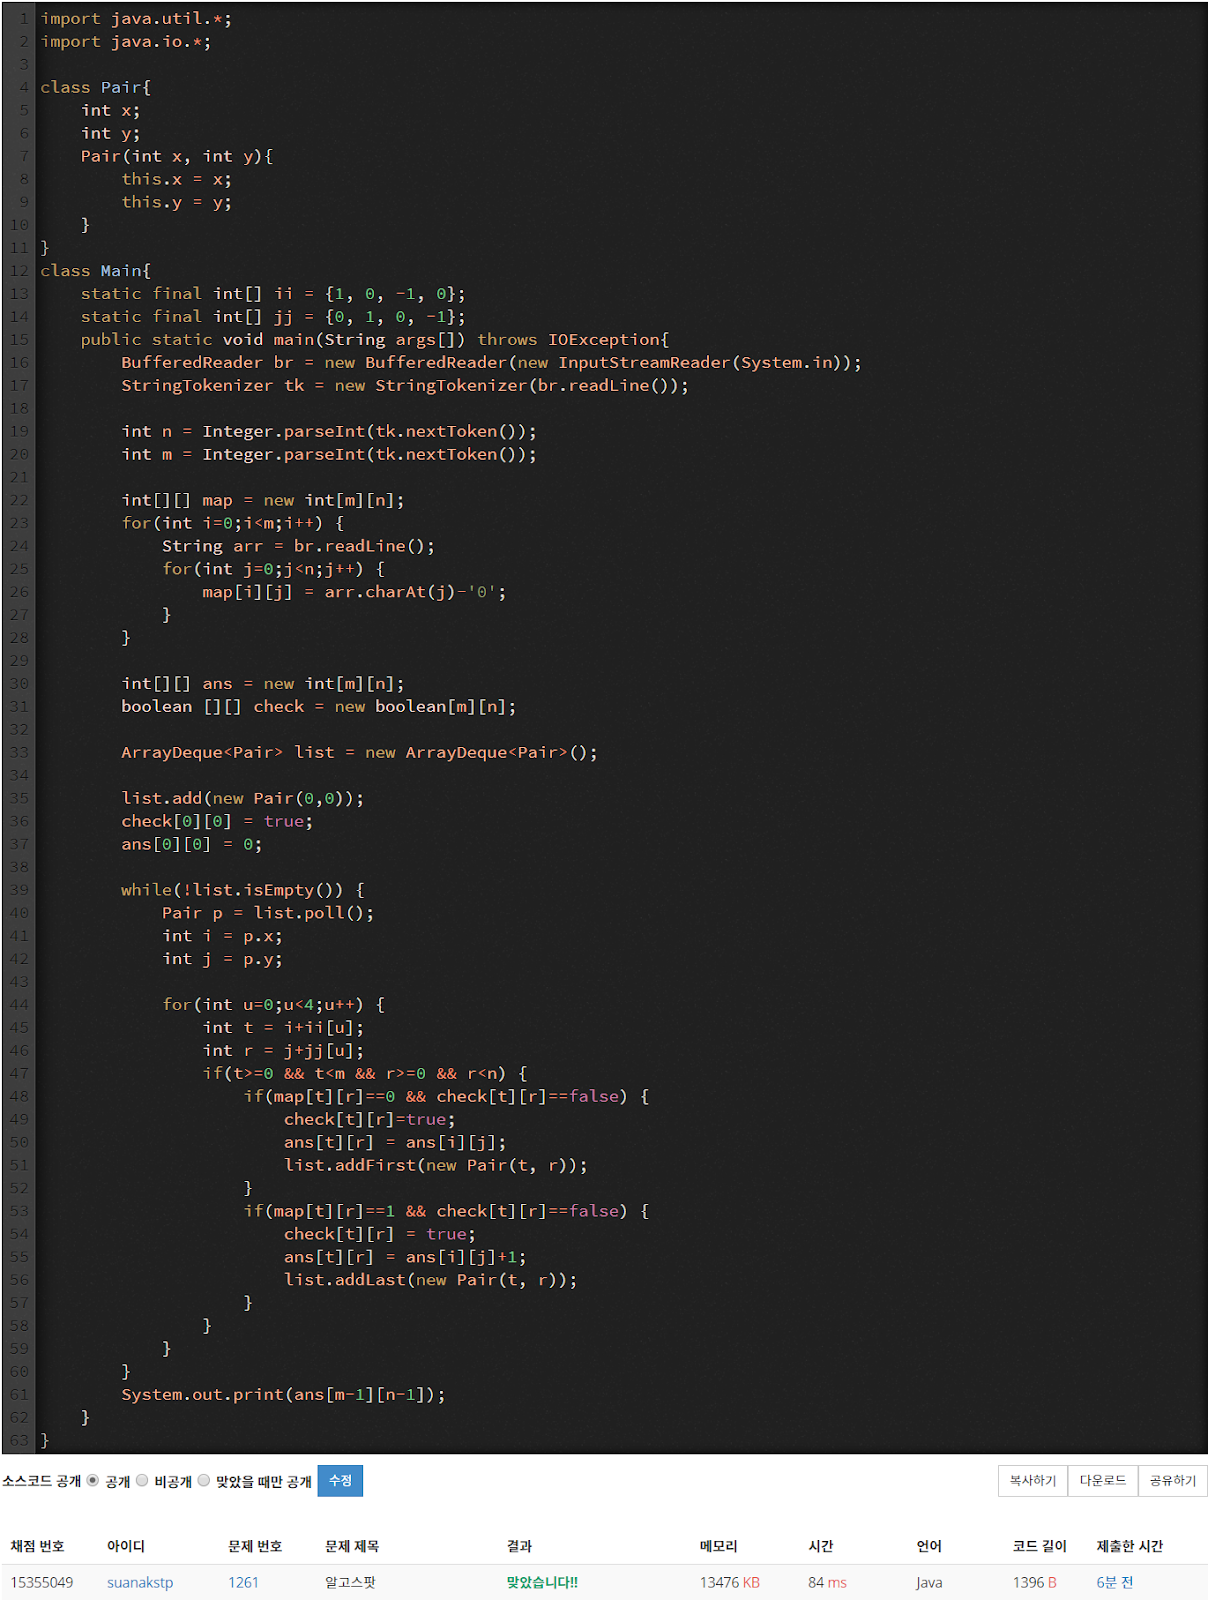Screen dimensions: 1208x1600
Task: Click the 소스코드 공개 label
Action: tap(41, 1481)
